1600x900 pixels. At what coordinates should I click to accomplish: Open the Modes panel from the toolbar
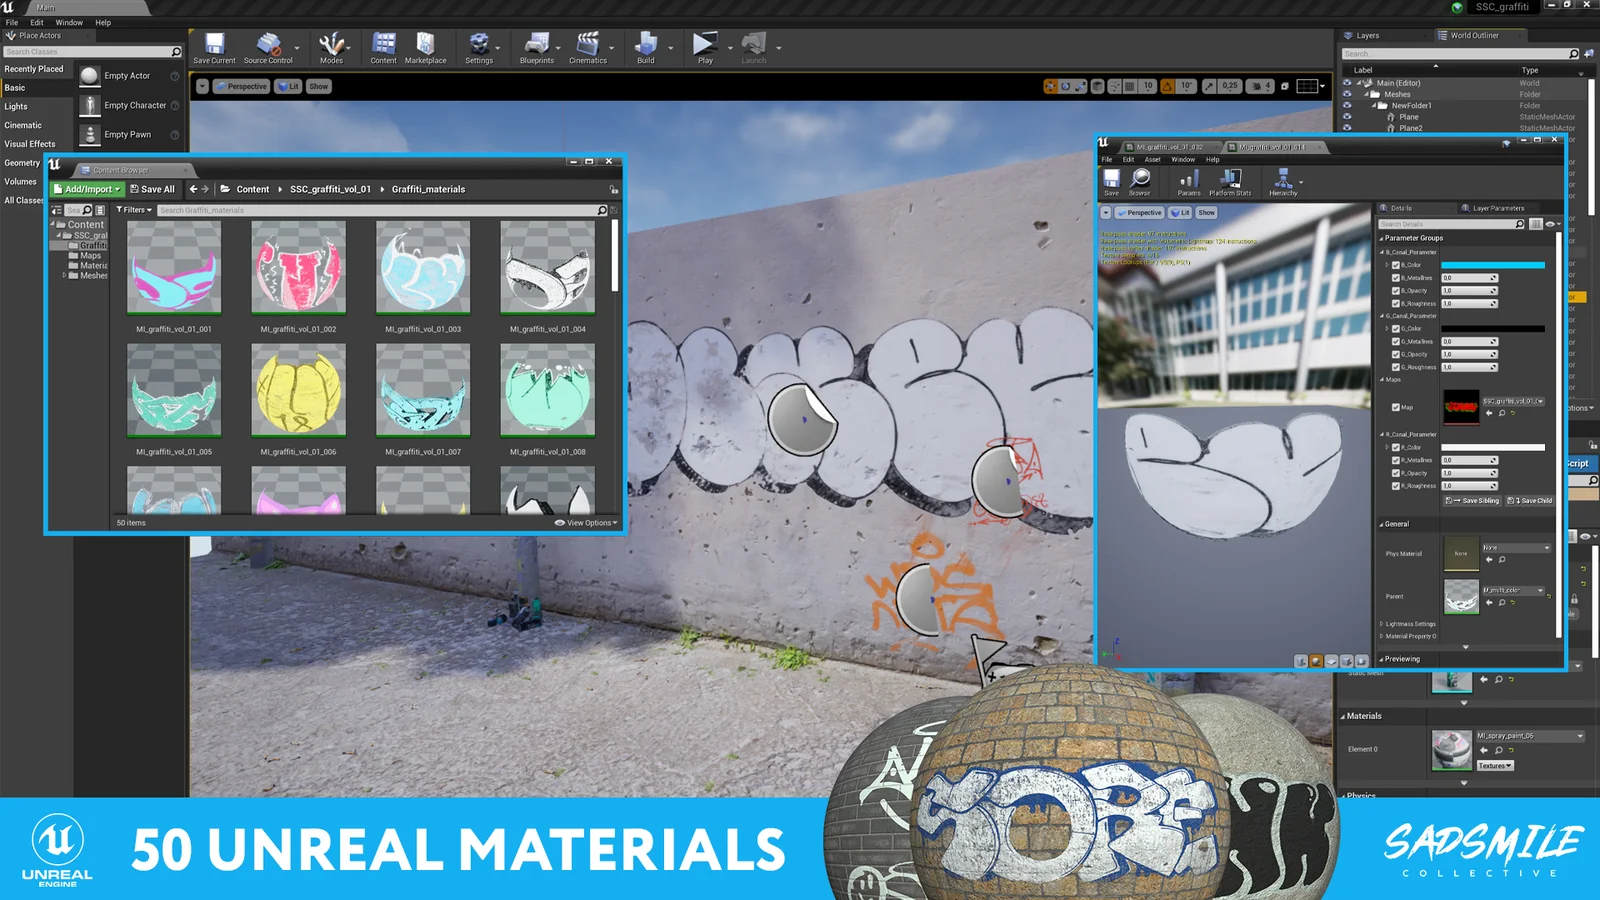330,46
